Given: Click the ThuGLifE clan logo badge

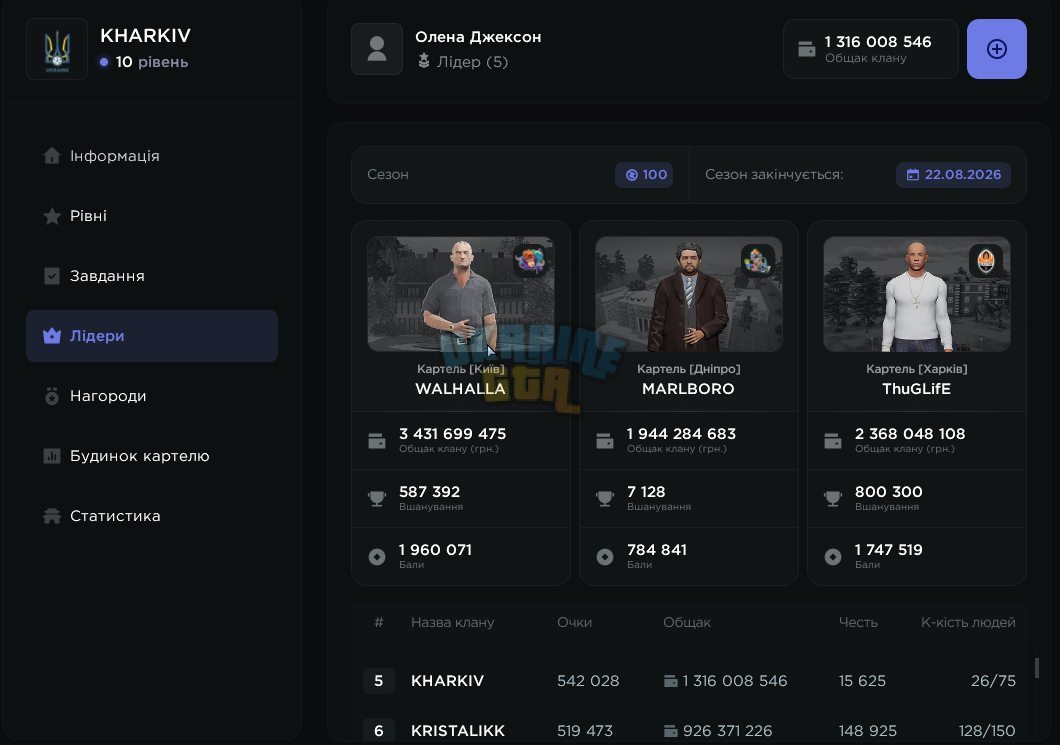Looking at the screenshot, I should pyautogui.click(x=986, y=260).
